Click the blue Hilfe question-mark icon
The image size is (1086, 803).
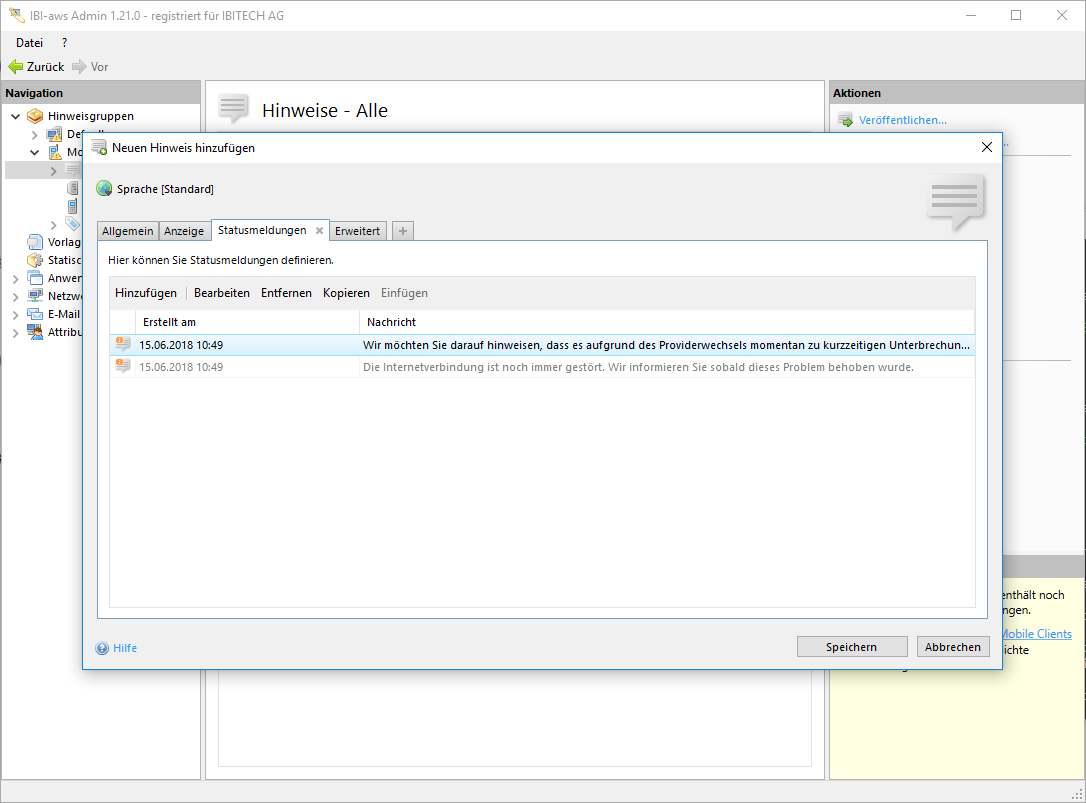pos(102,648)
